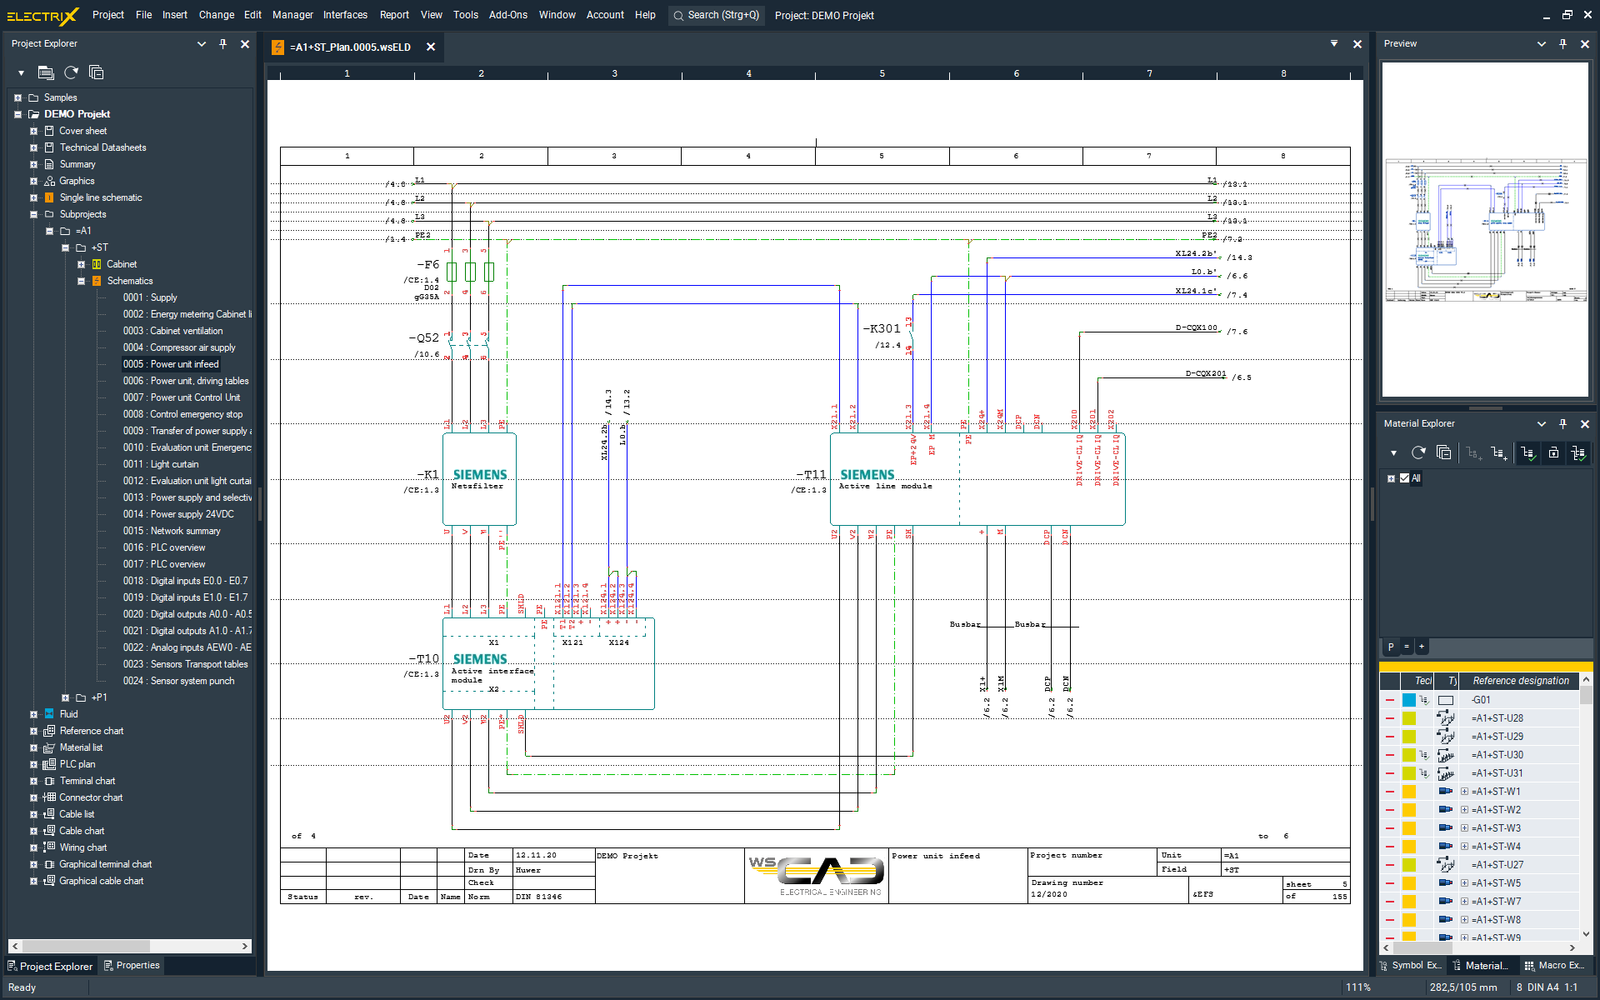Collapse all nodes in Project Explorer

click(x=96, y=72)
